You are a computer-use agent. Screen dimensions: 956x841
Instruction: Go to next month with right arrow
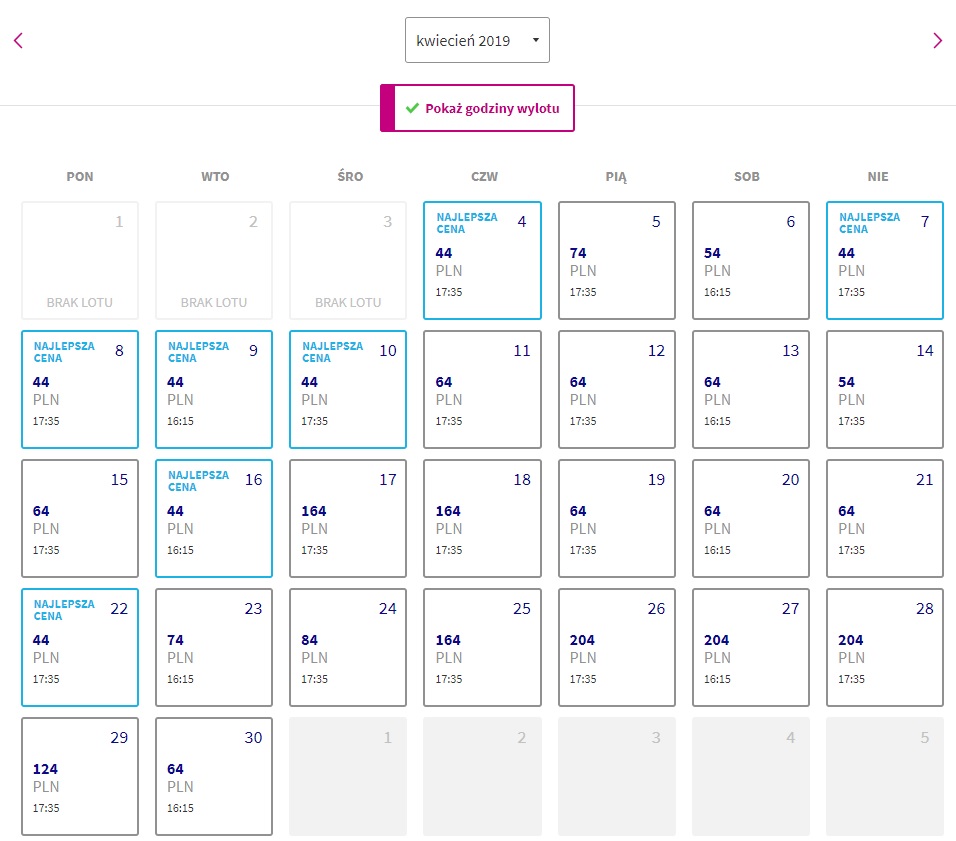coord(937,40)
